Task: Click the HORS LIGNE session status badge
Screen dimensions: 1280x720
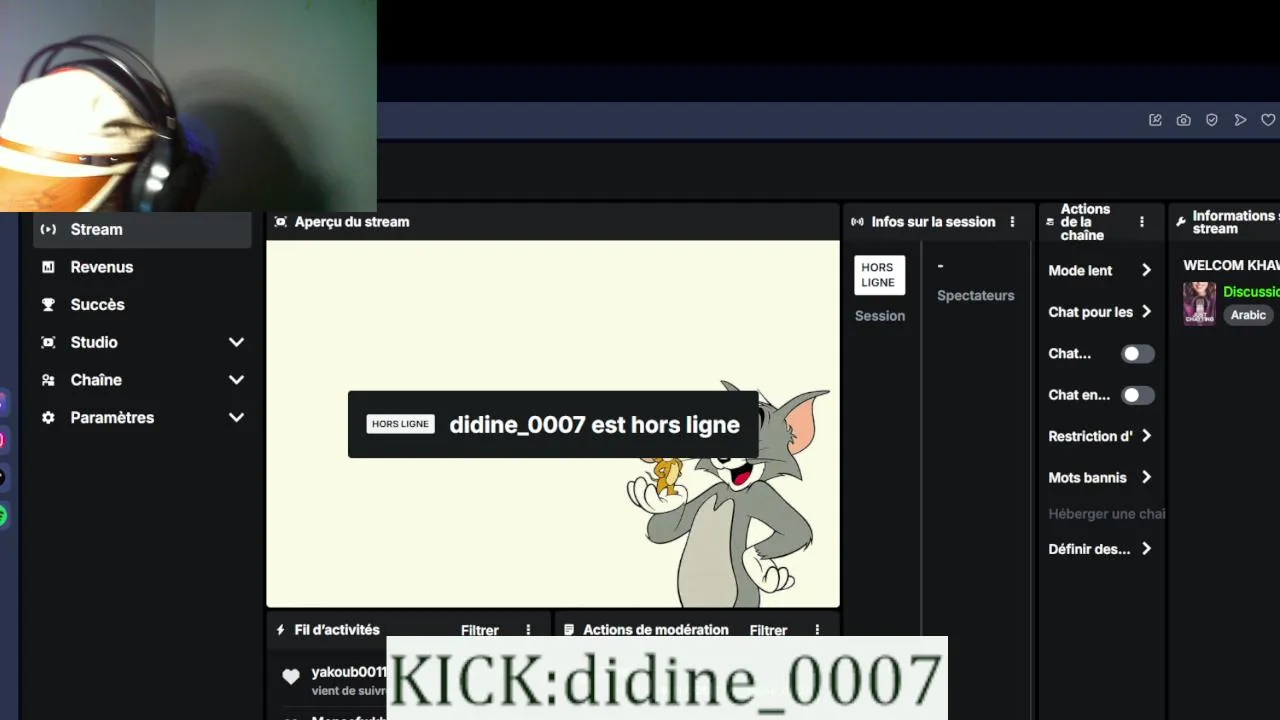Action: click(x=879, y=275)
